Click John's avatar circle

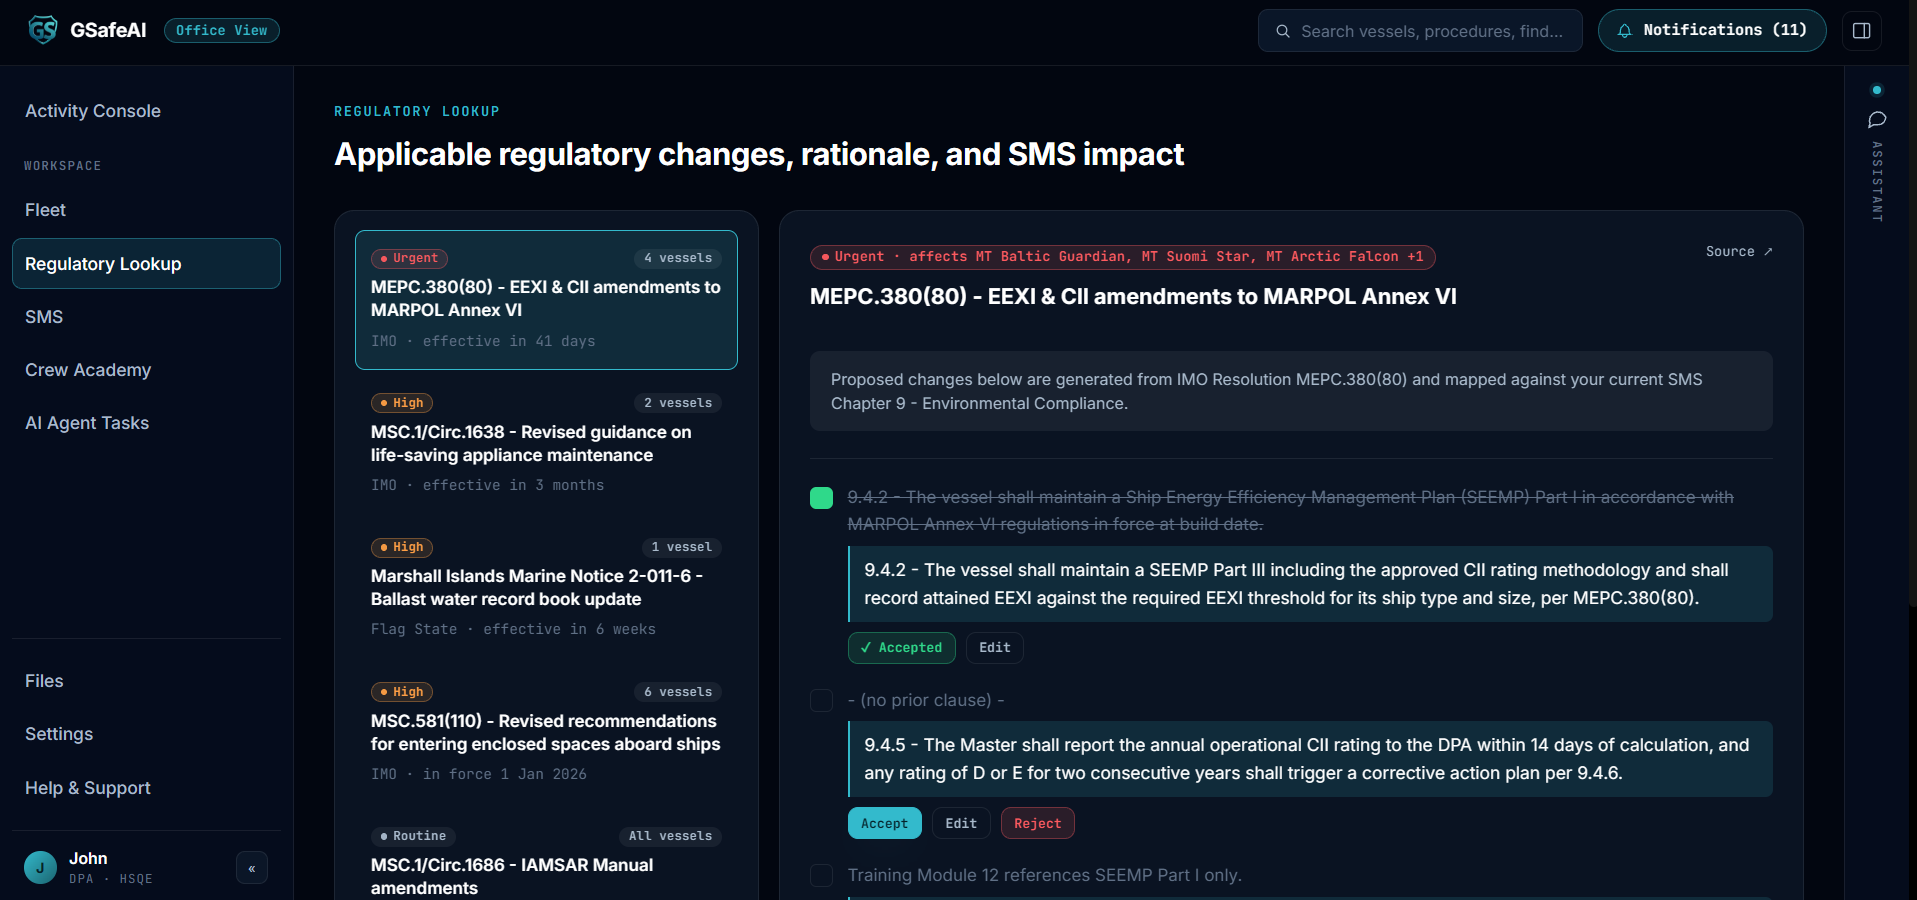click(40, 867)
